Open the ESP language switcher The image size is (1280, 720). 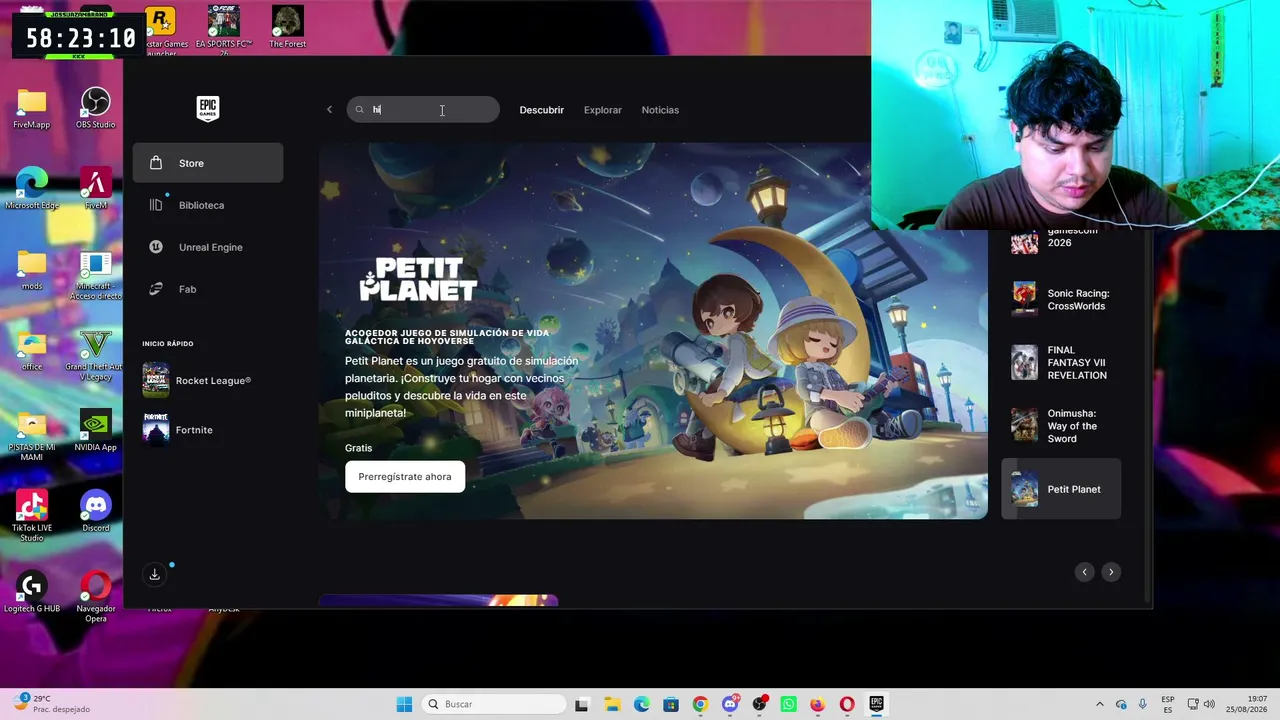pos(1168,704)
